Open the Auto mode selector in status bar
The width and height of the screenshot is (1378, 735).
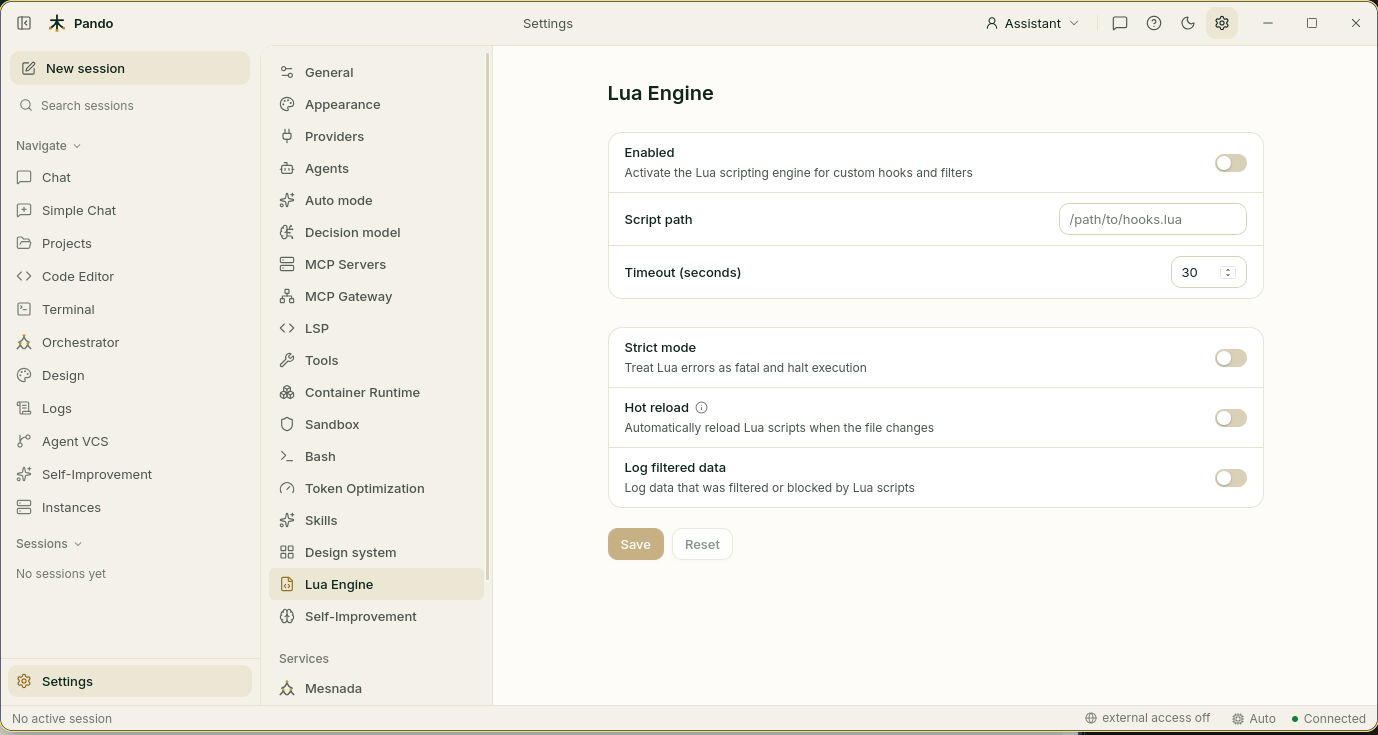(1254, 719)
